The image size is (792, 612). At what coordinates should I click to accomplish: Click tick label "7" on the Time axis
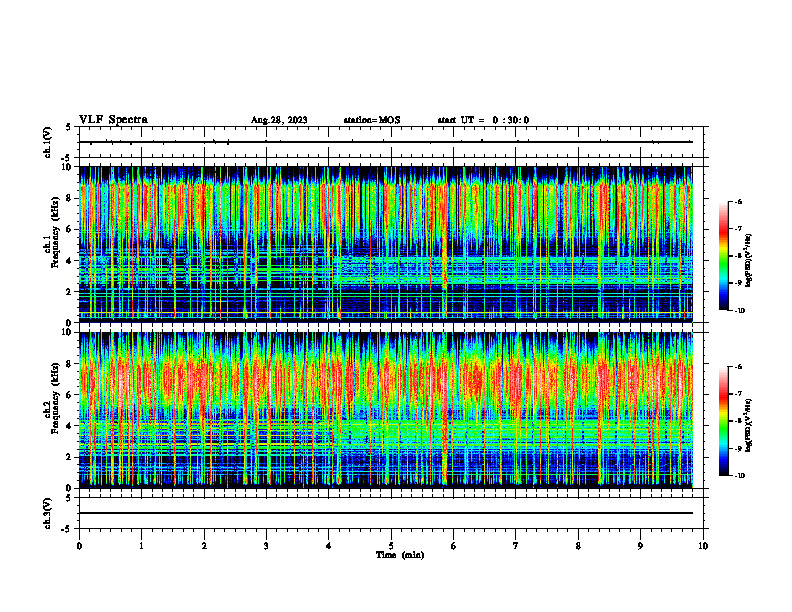516,546
